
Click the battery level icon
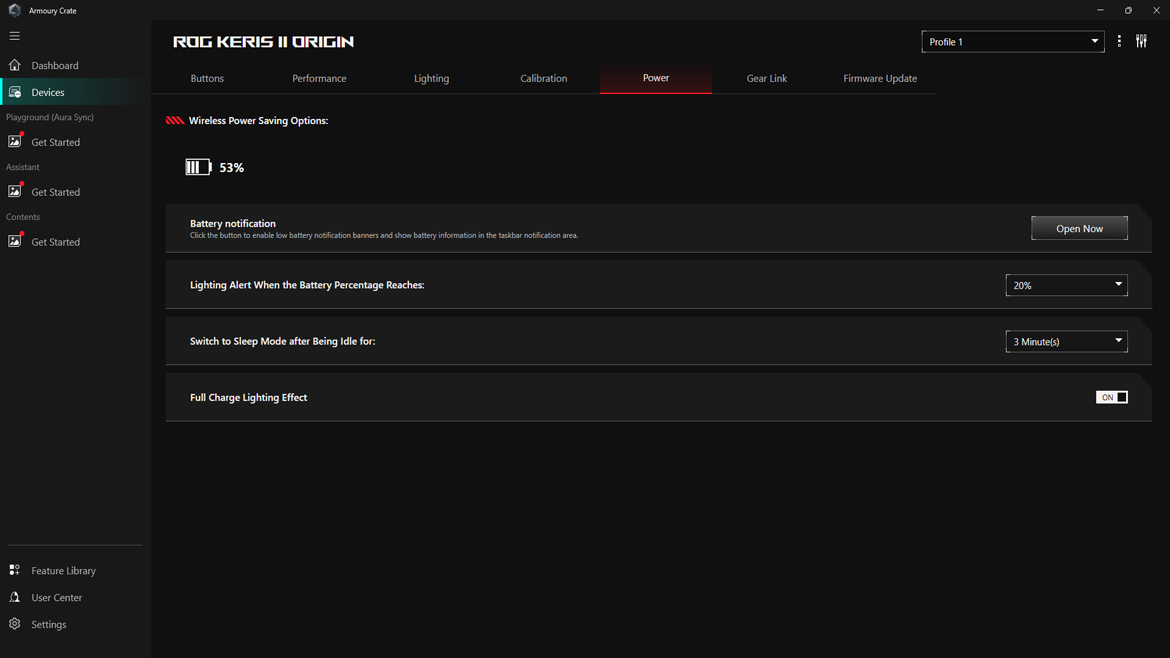(198, 167)
